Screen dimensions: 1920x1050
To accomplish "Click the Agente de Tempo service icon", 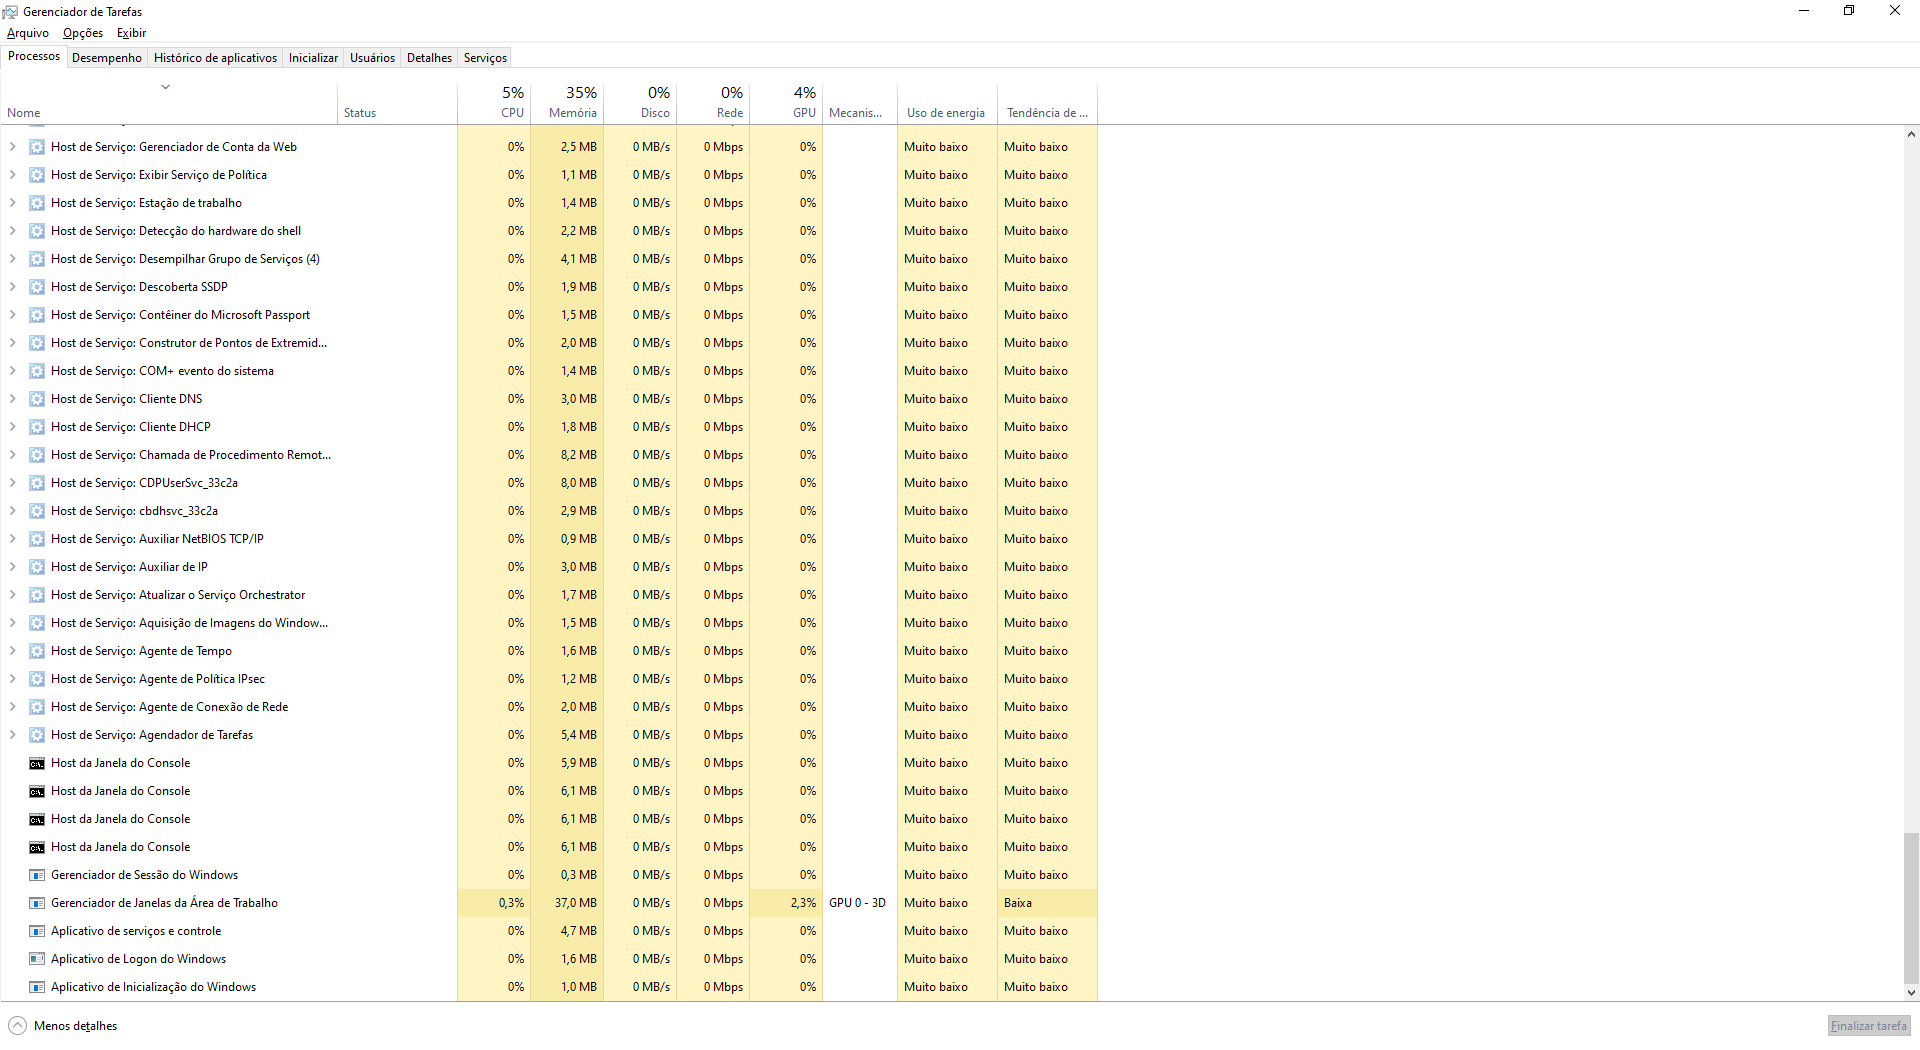I will coord(37,651).
